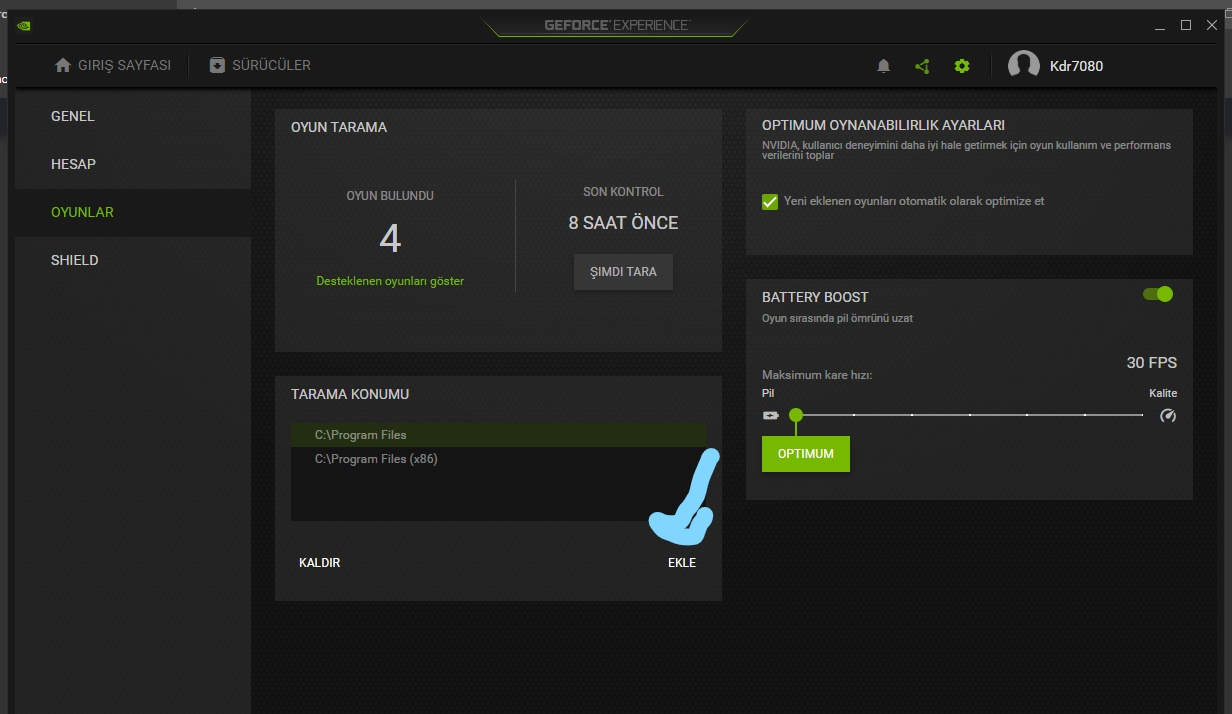Click the share icon in the header
Image resolution: width=1232 pixels, height=714 pixels.
[x=922, y=66]
